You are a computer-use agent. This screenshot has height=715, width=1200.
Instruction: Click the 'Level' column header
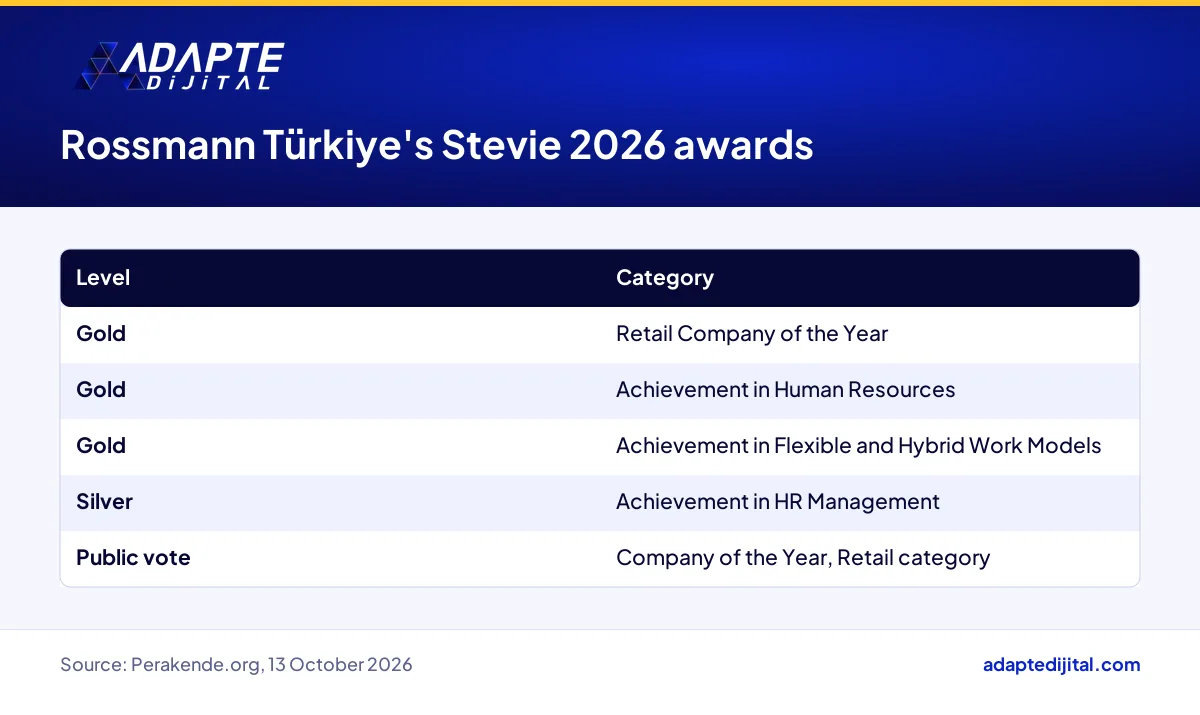pyautogui.click(x=103, y=278)
